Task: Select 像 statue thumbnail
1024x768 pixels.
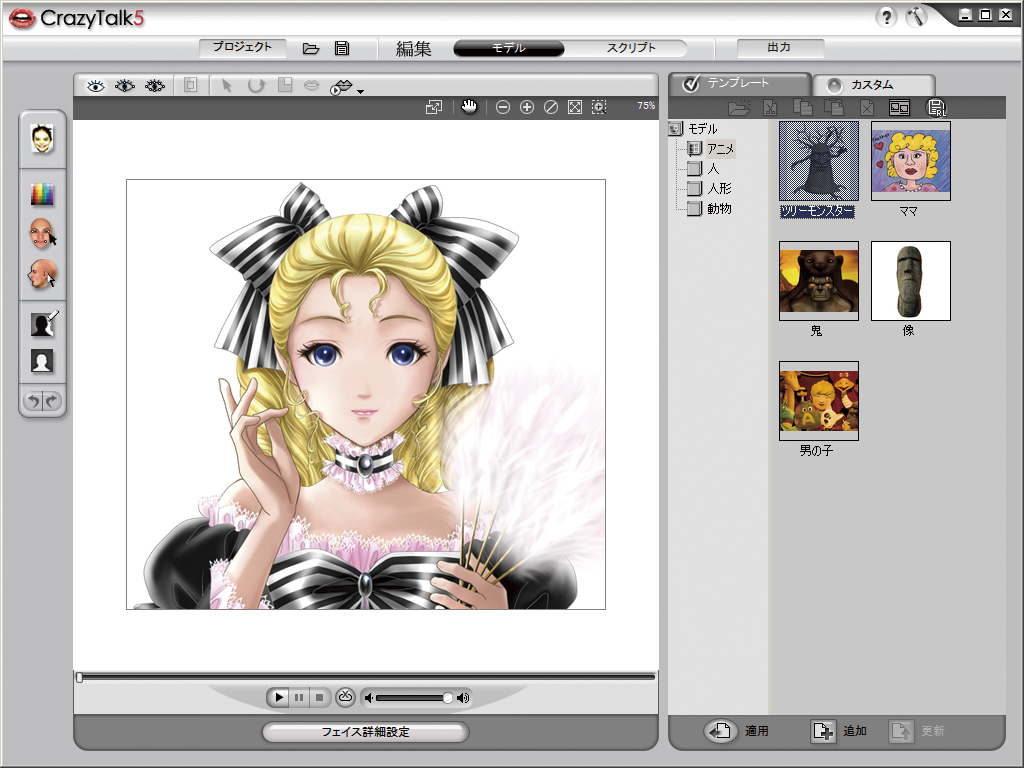Action: [x=910, y=281]
